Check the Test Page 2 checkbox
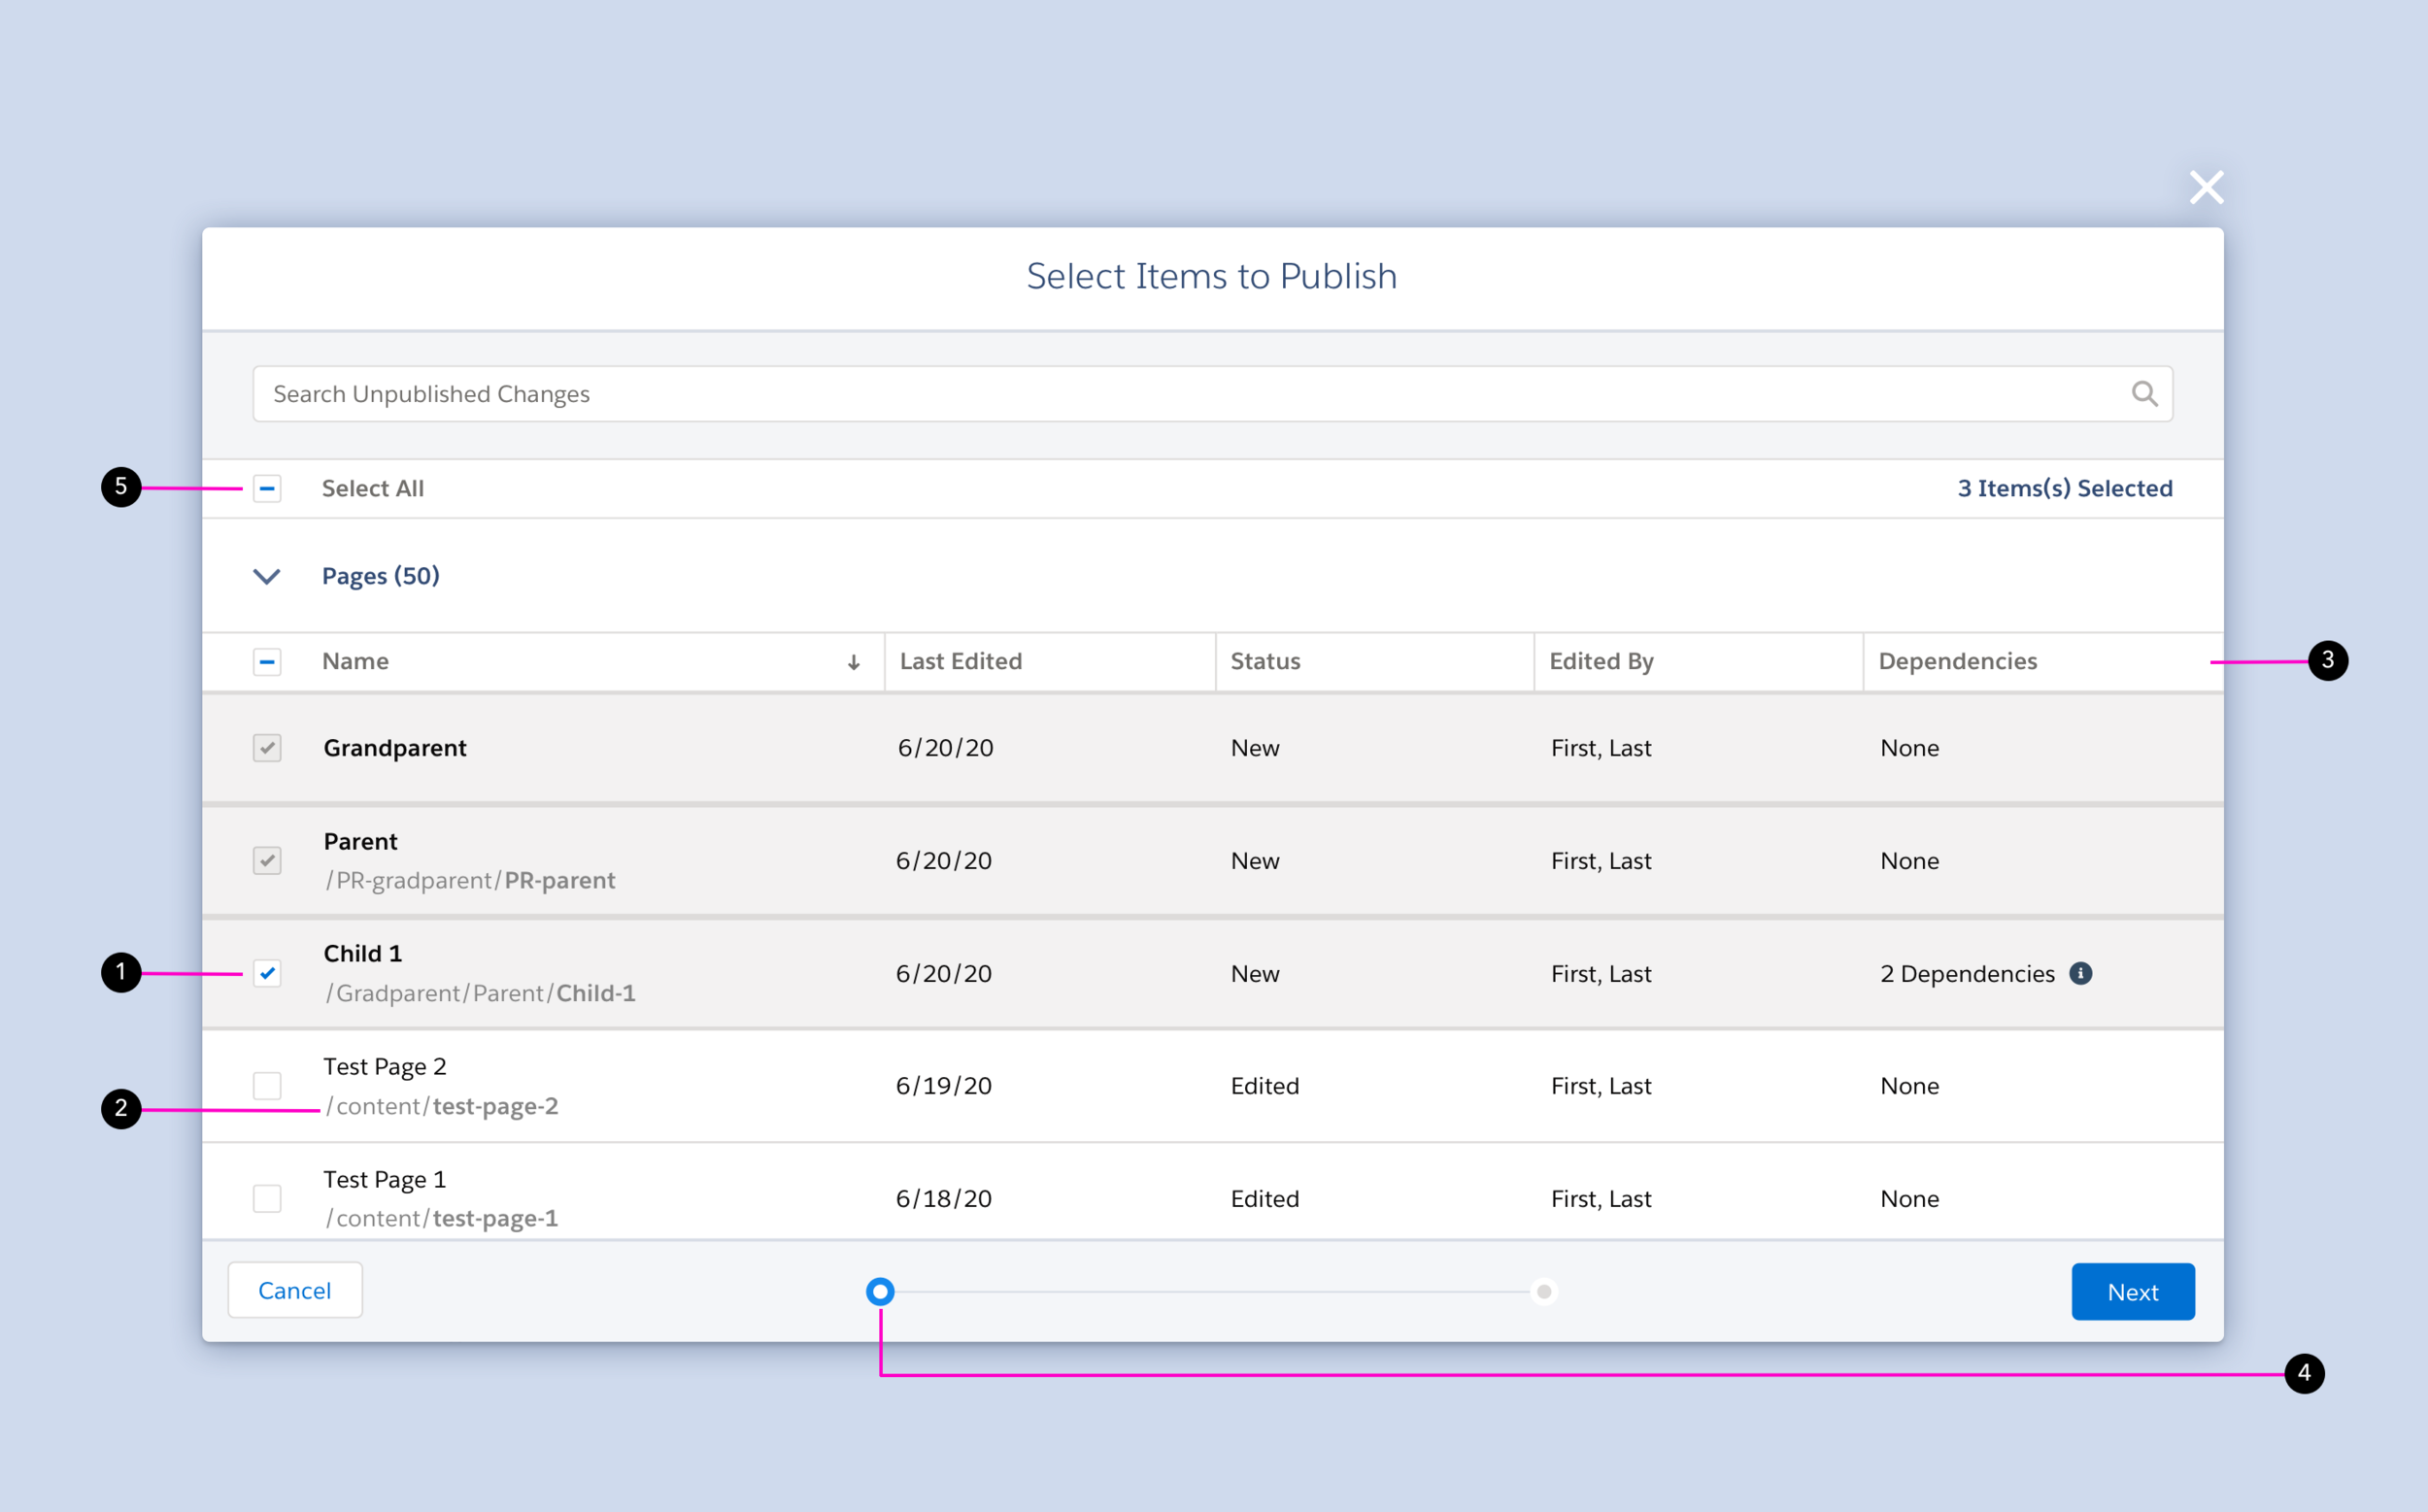The image size is (2428, 1512). 267,1085
